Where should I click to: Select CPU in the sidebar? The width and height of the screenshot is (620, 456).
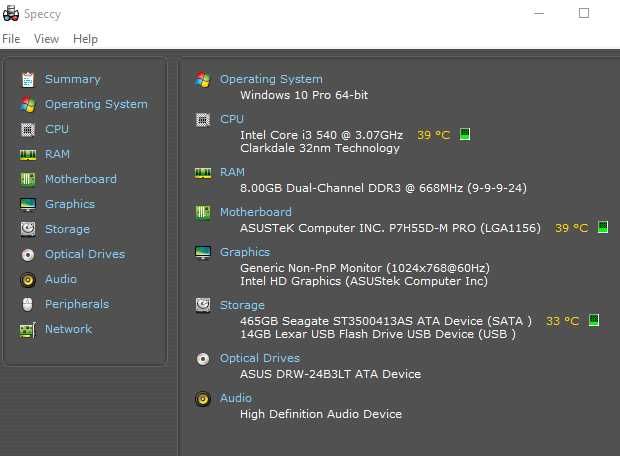pyautogui.click(x=57, y=129)
